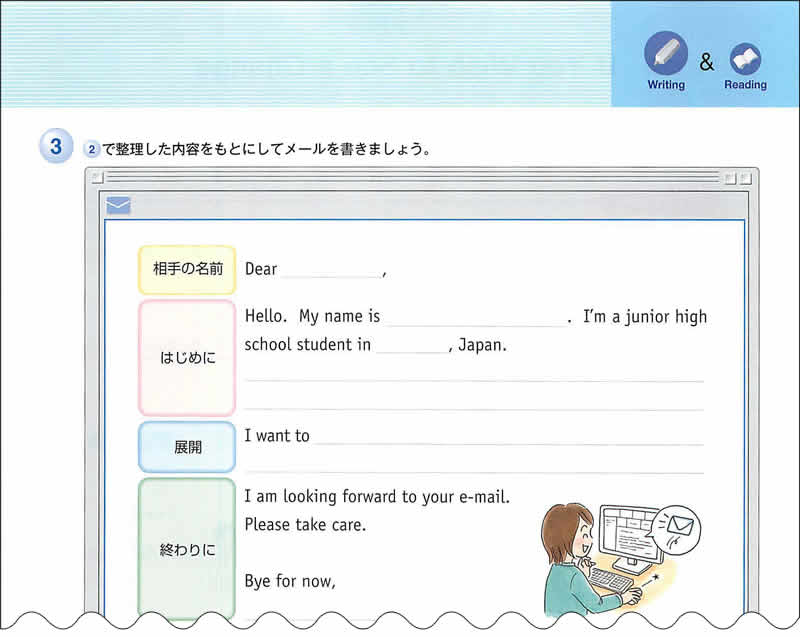Viewport: 800px width, 637px height.
Task: Click the small circled 2 reference marker
Action: 91,149
